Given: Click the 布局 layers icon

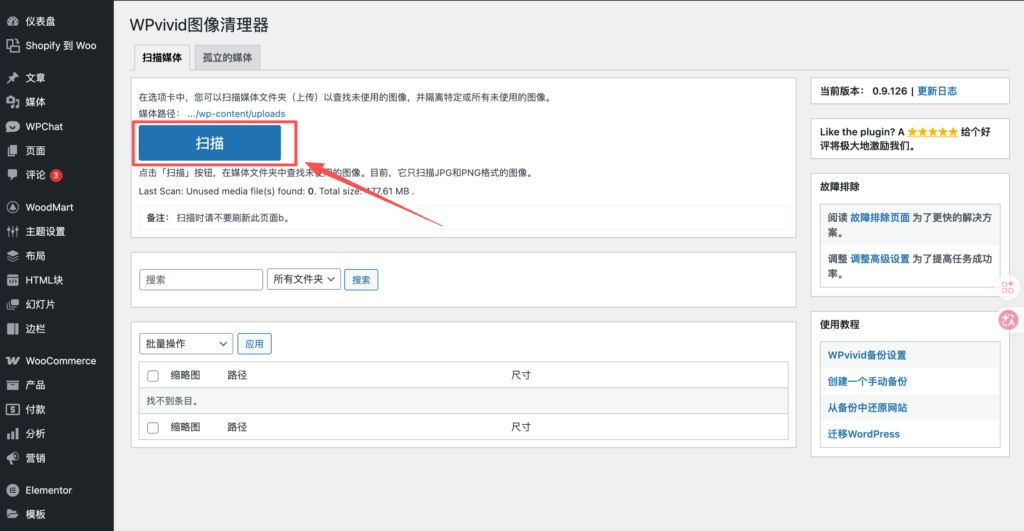Looking at the screenshot, I should pos(12,256).
